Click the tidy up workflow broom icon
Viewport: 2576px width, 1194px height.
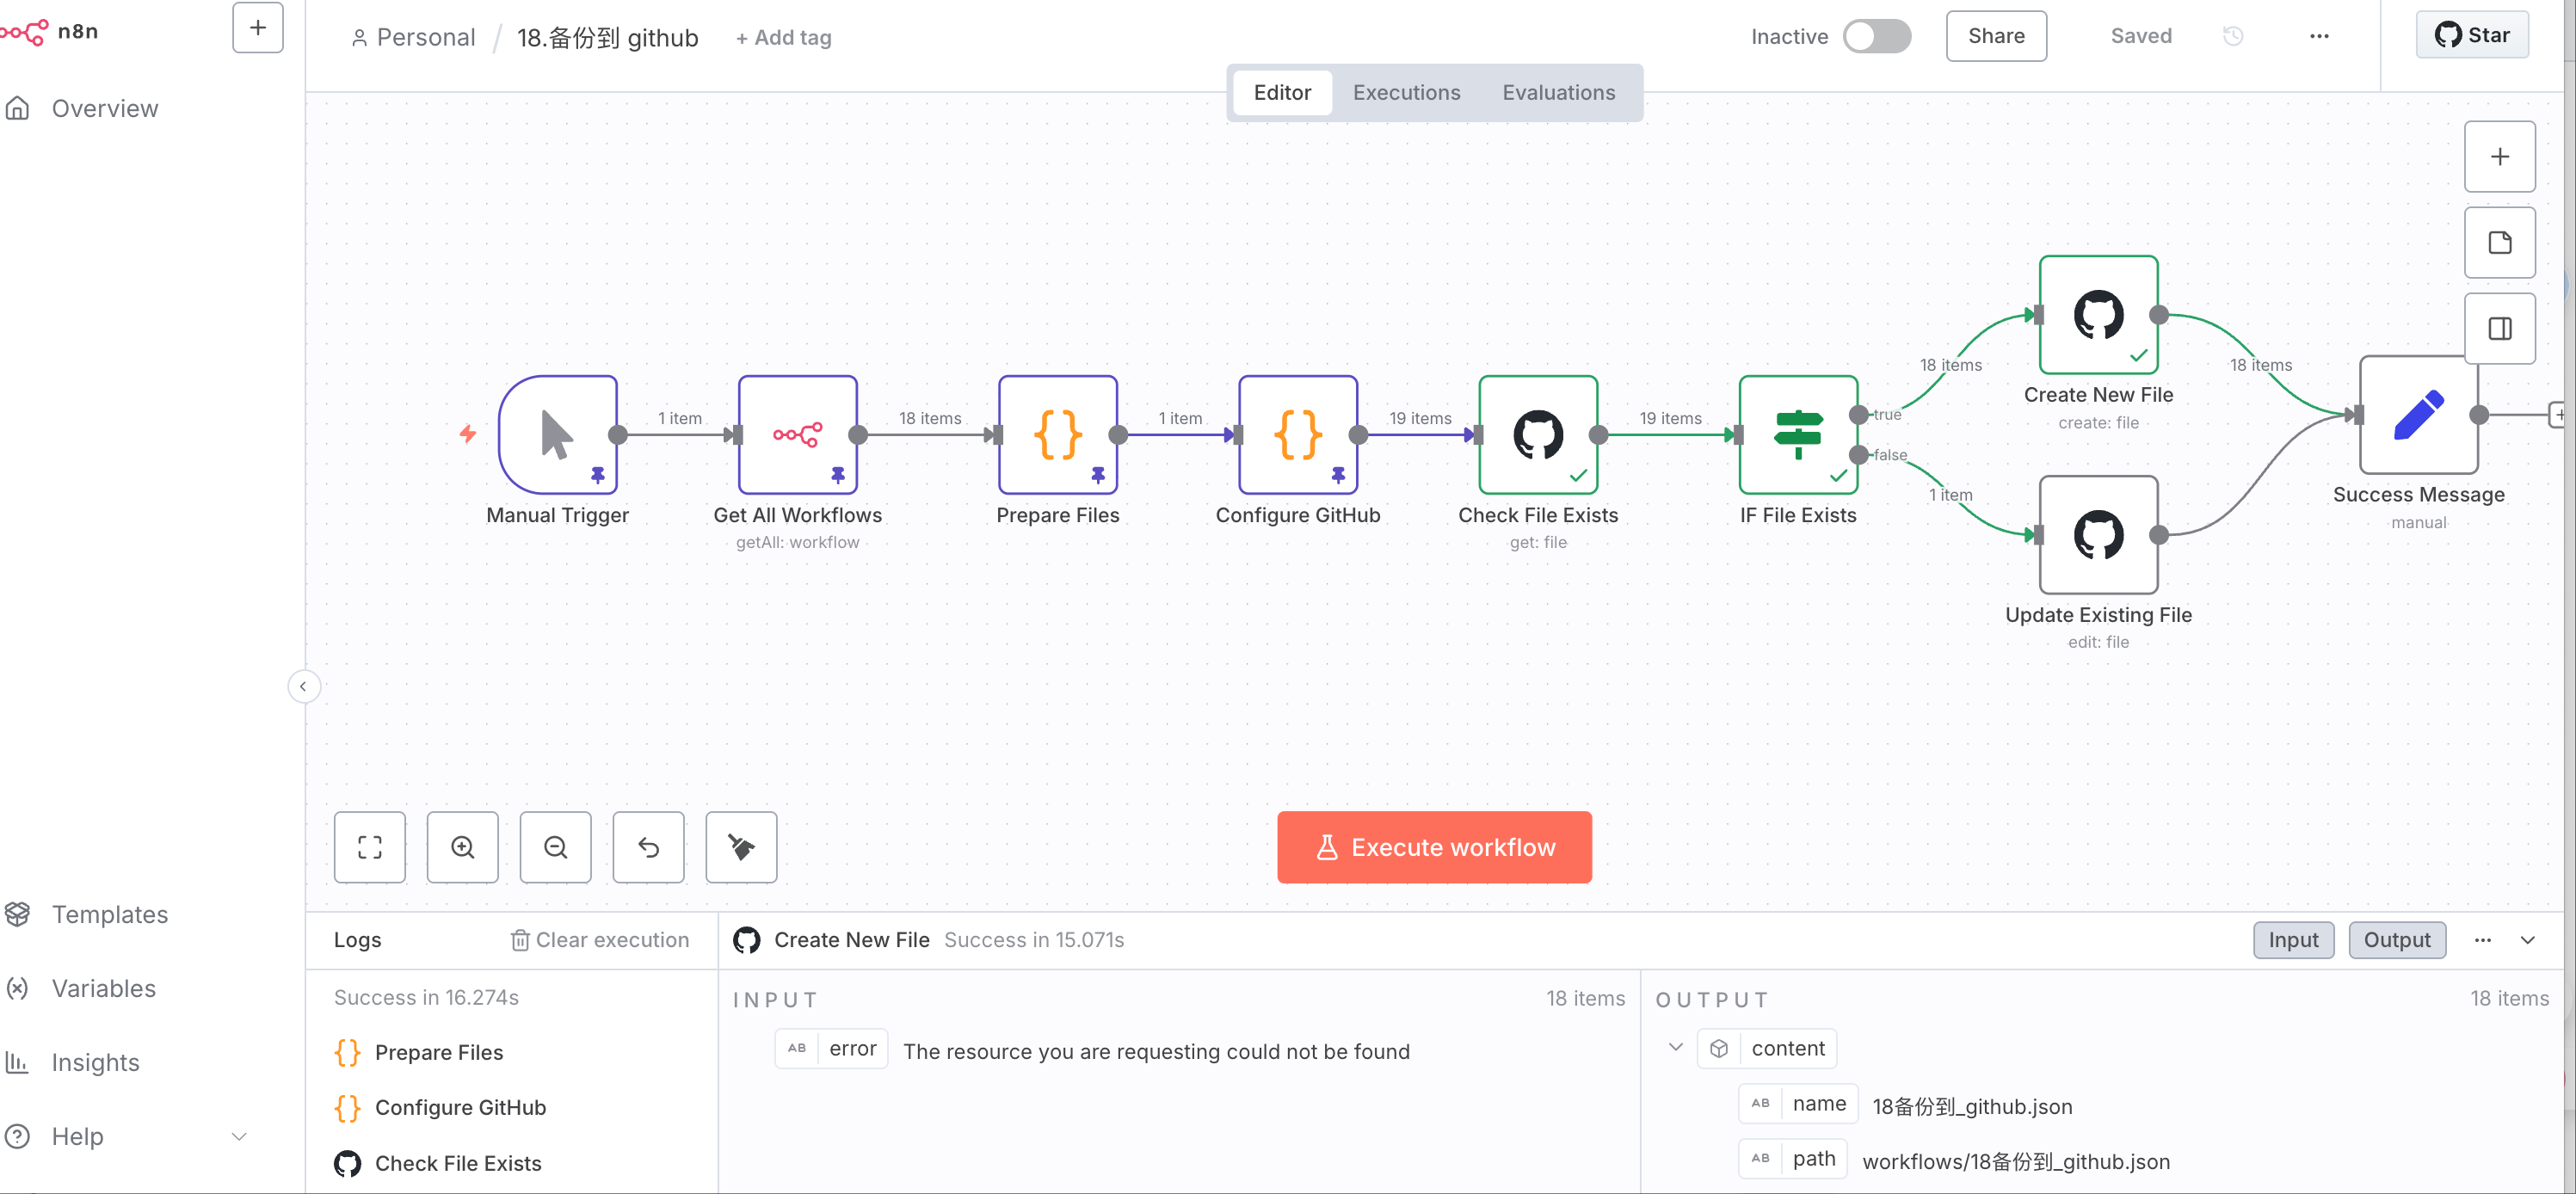(741, 847)
